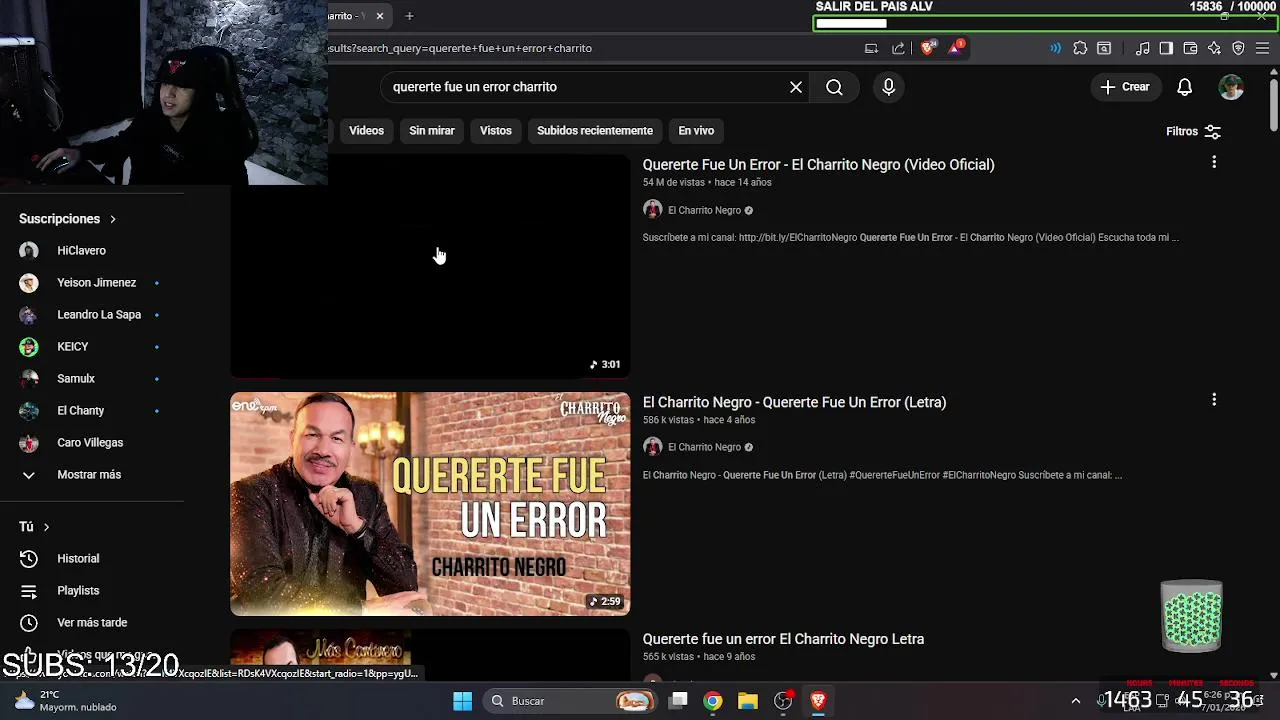Viewport: 1280px width, 720px height.
Task: Open Brave browser from the taskbar
Action: click(818, 701)
